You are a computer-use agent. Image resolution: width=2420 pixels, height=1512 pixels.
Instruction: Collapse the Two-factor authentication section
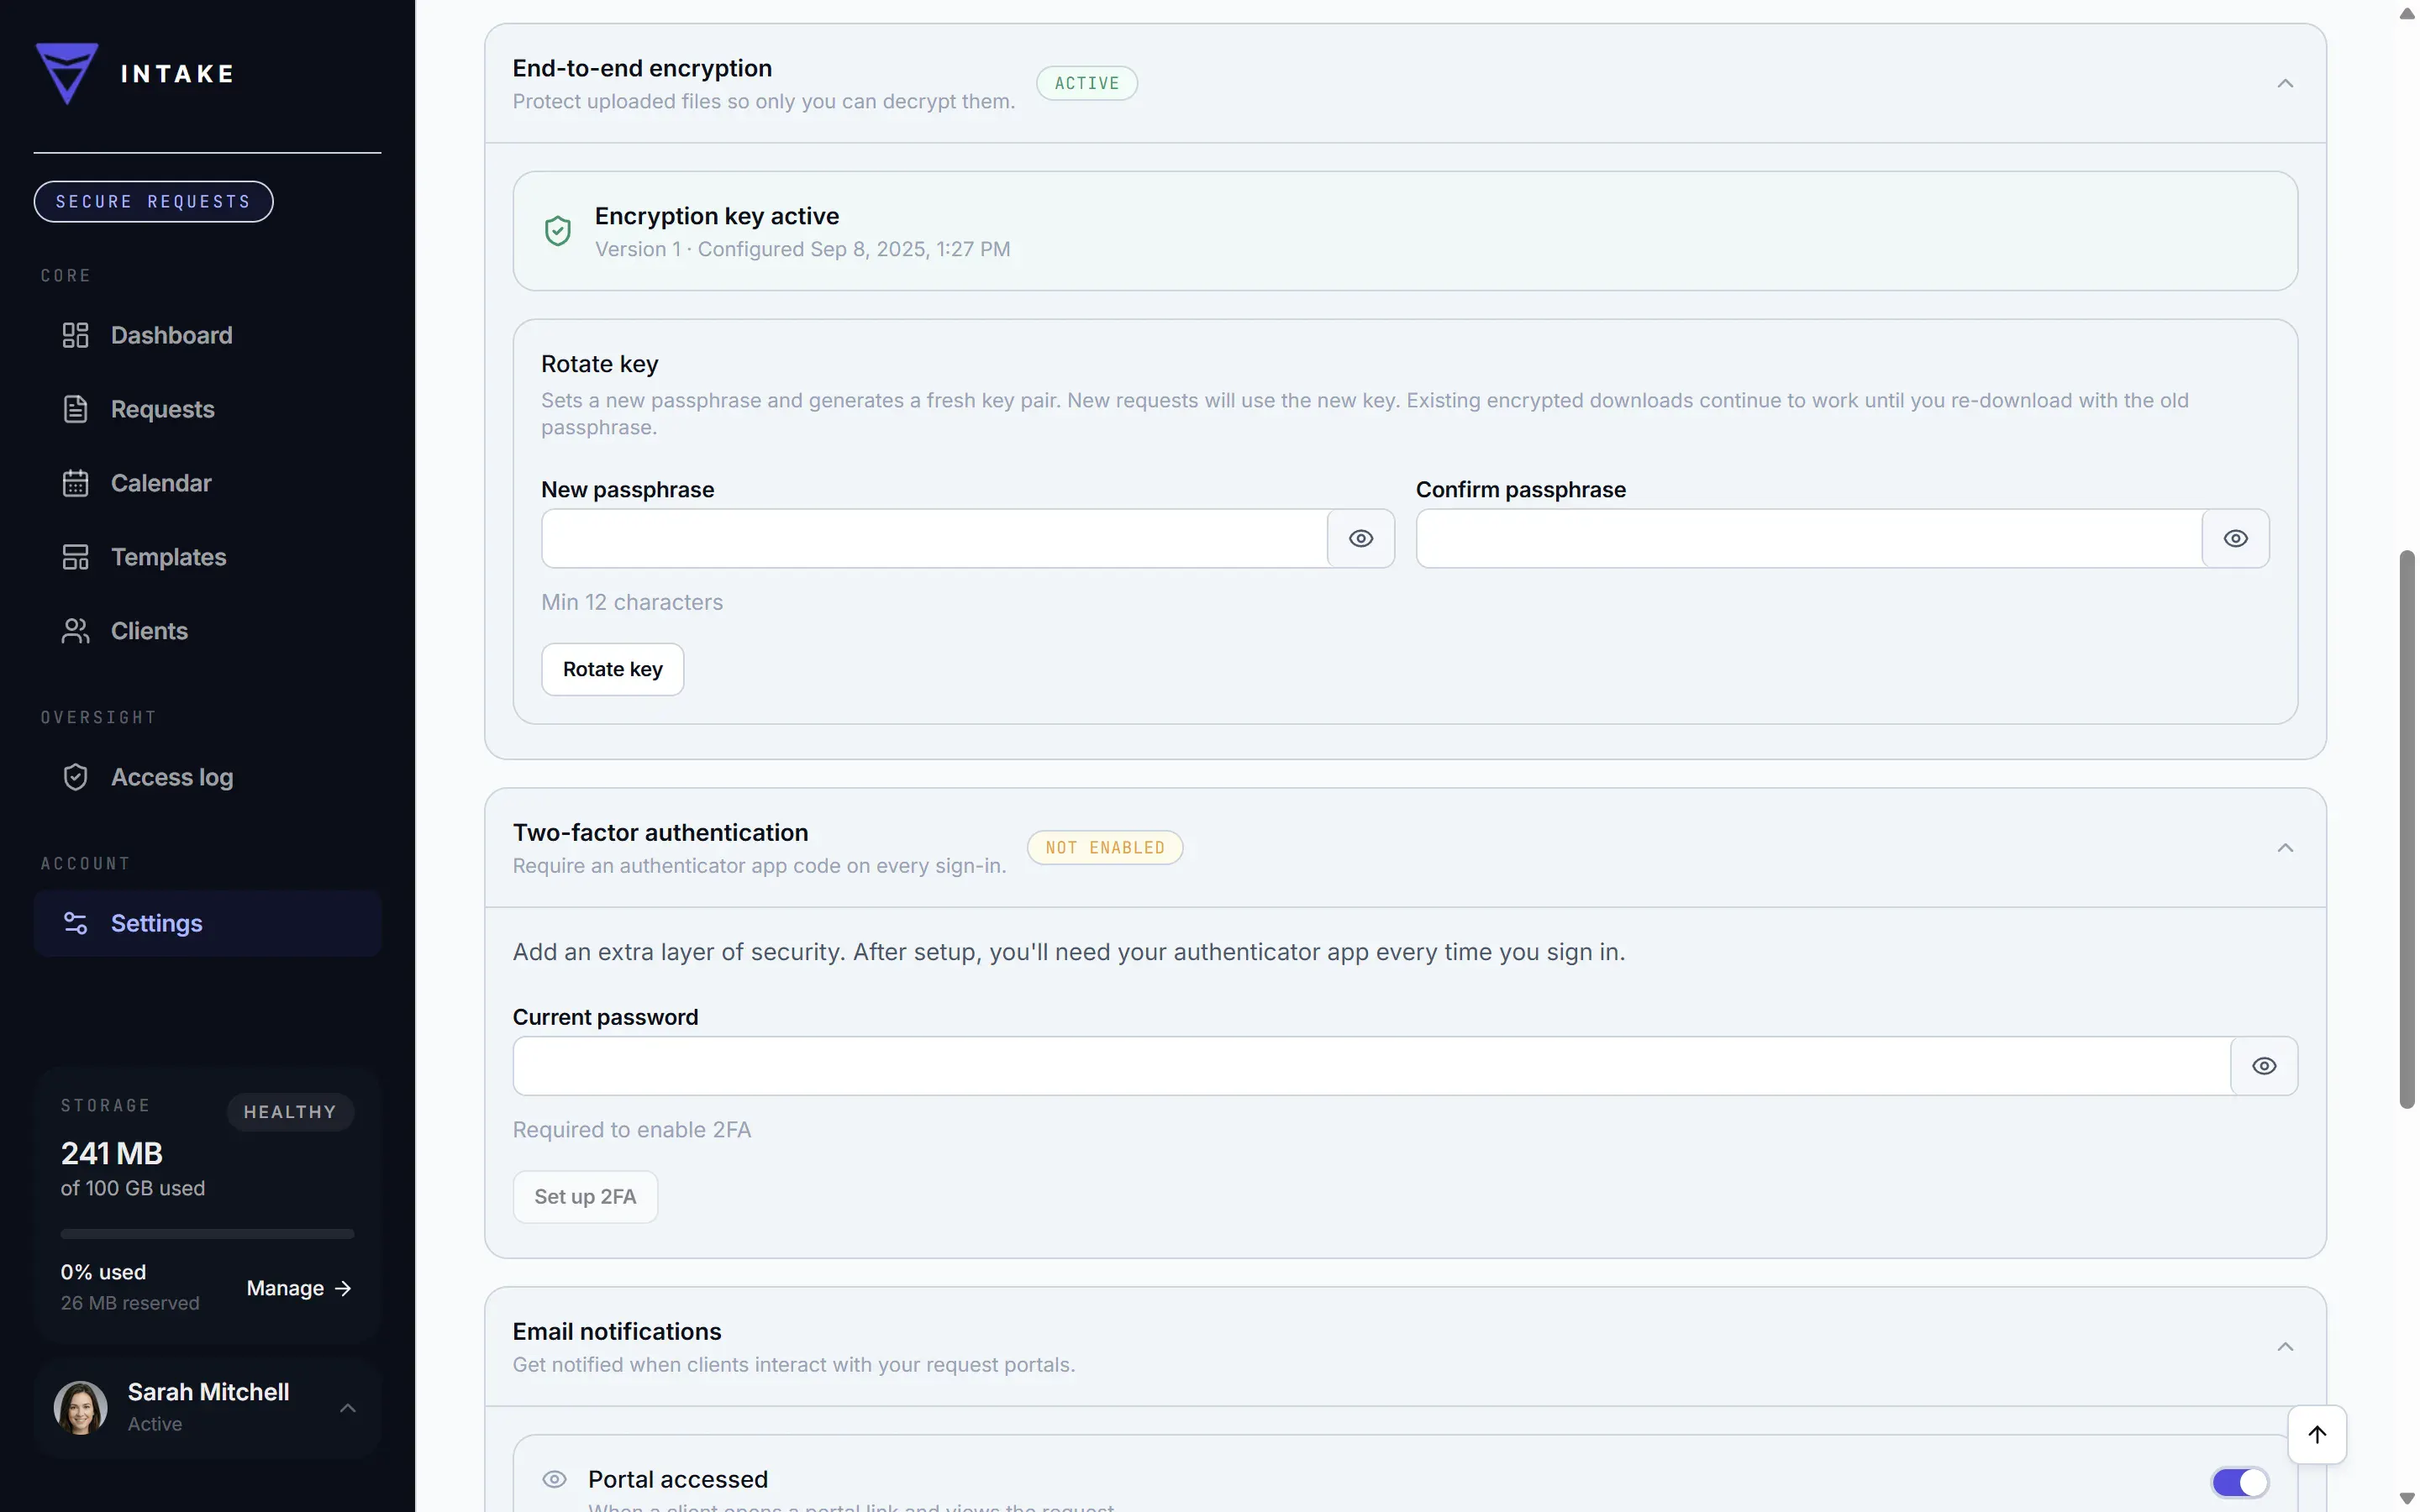(2285, 848)
